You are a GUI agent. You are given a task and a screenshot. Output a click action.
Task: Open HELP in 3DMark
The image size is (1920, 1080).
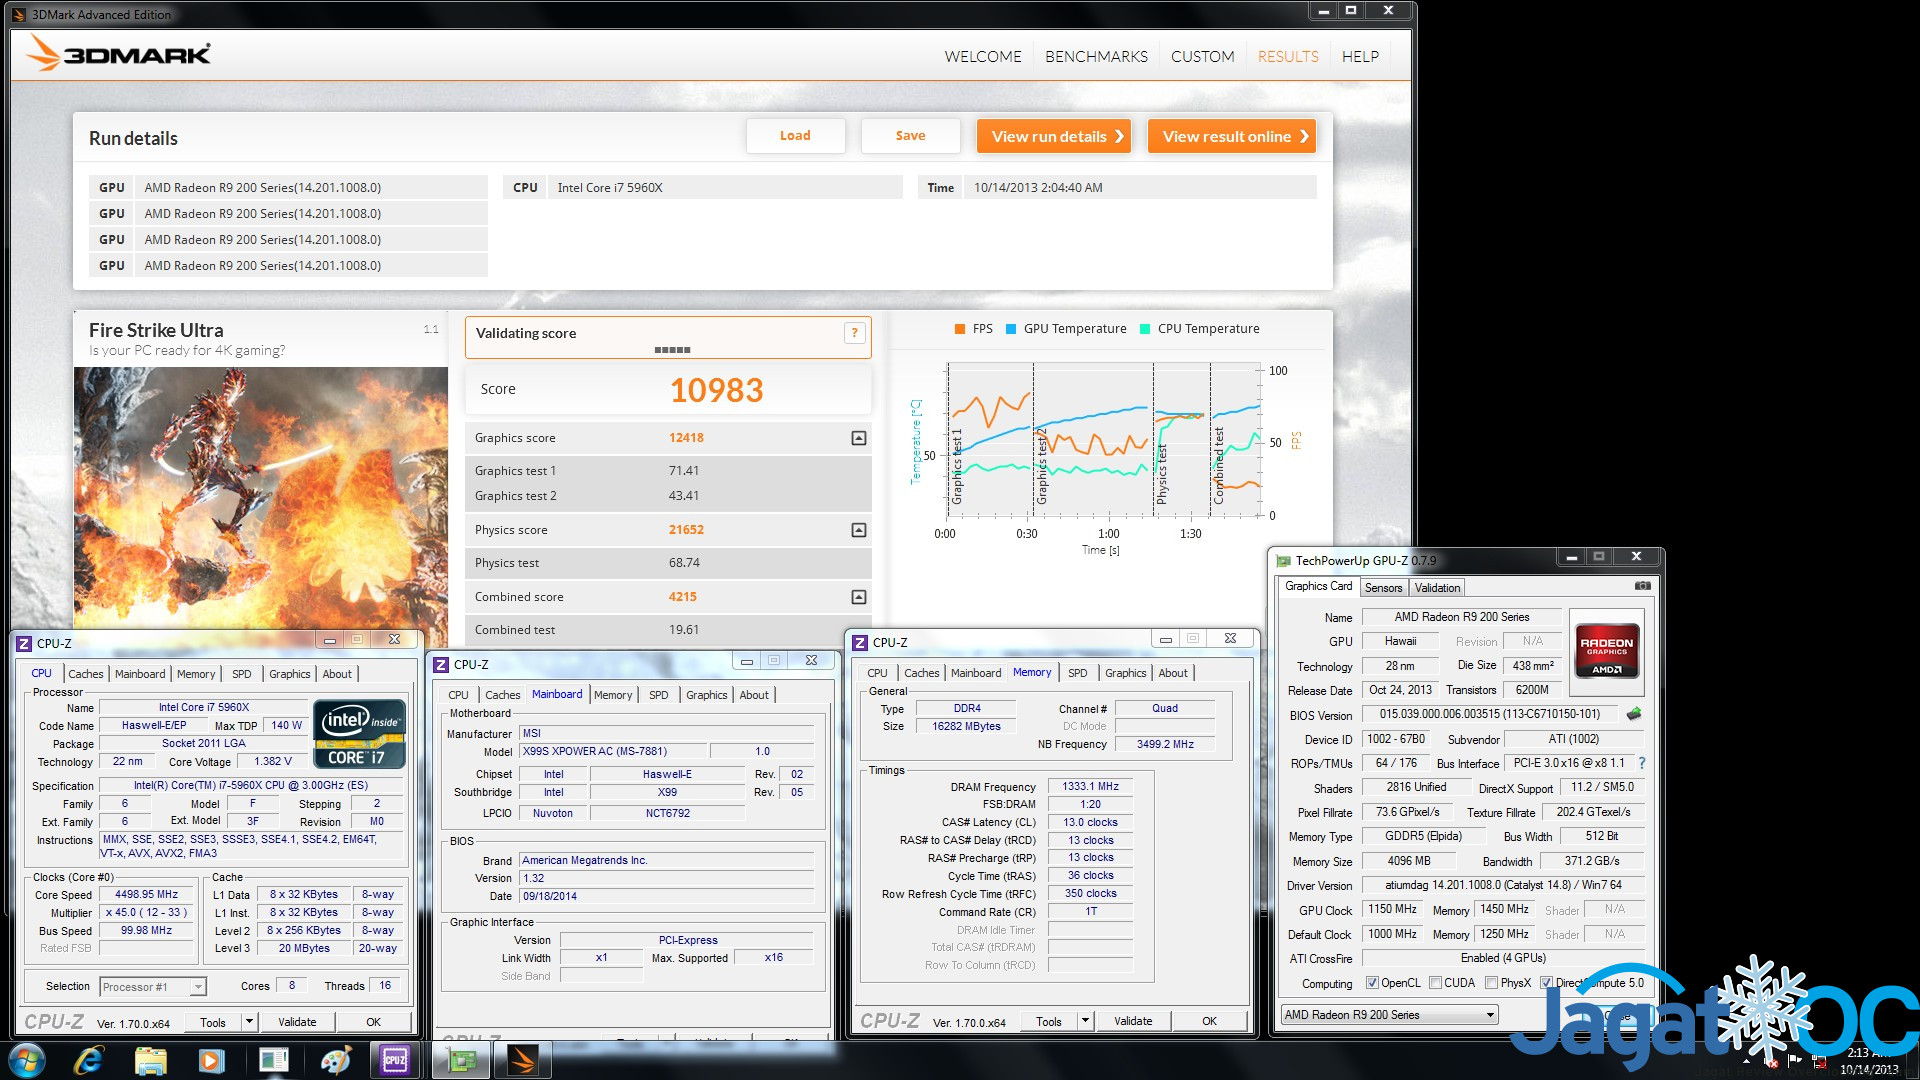point(1360,57)
